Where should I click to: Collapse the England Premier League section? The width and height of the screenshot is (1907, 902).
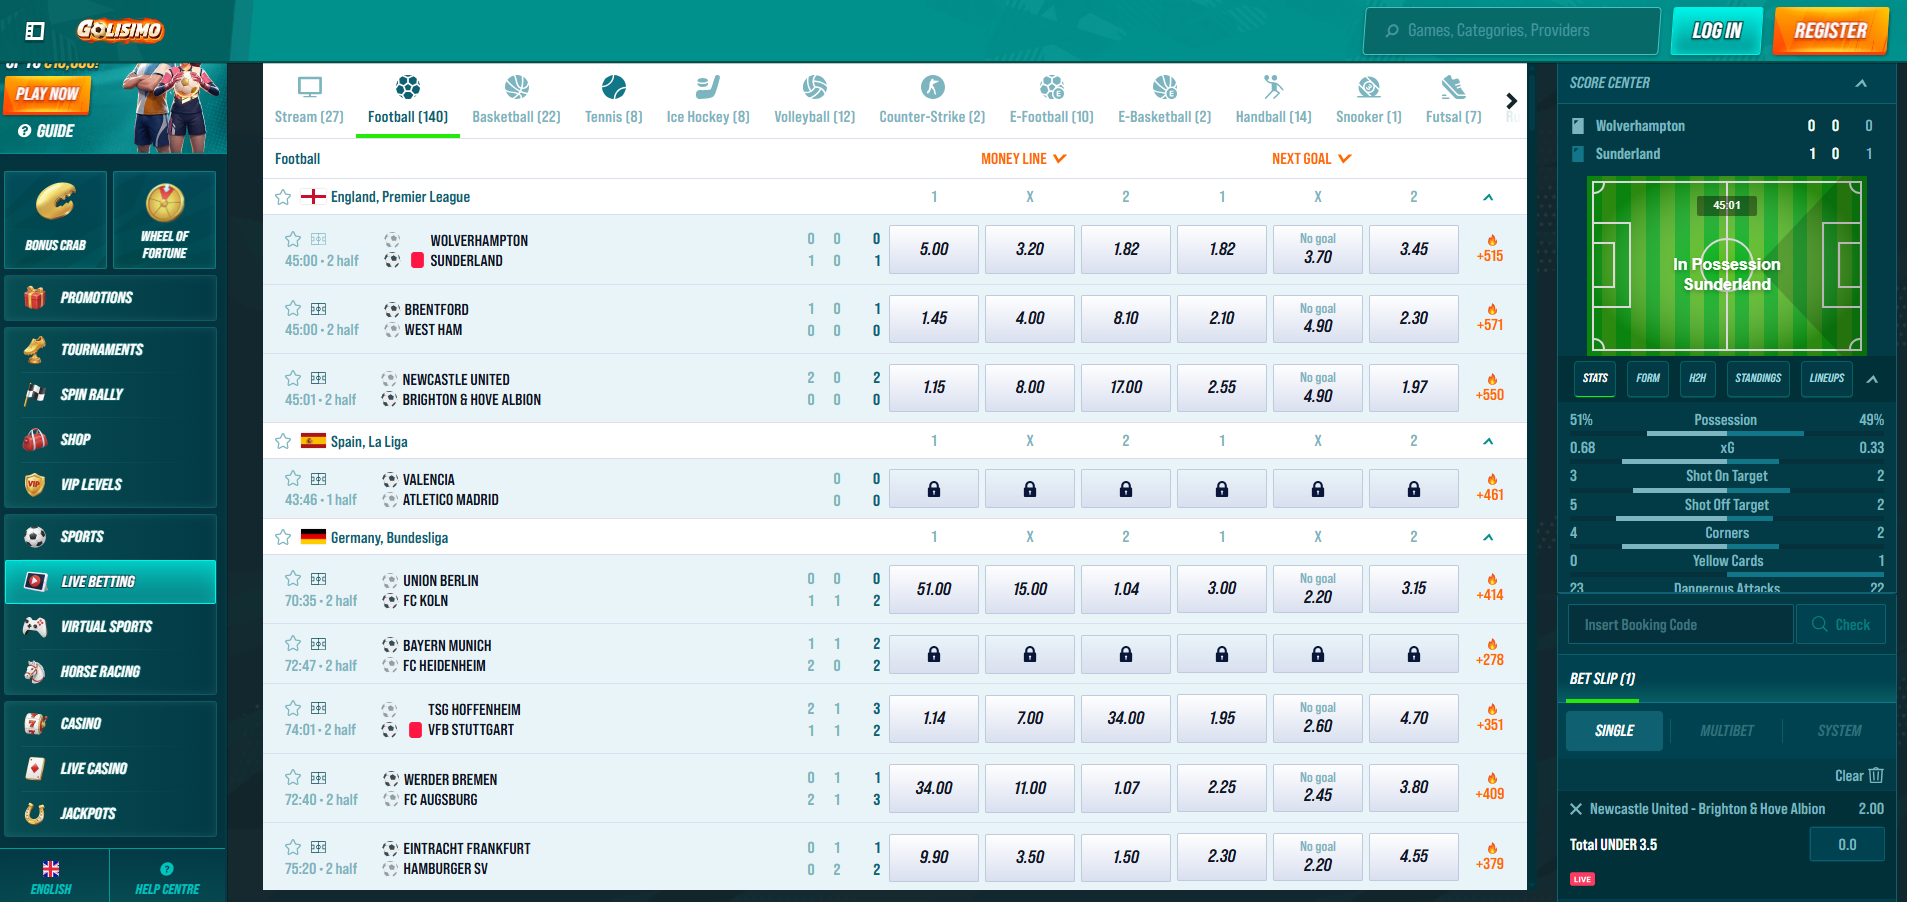point(1488,197)
